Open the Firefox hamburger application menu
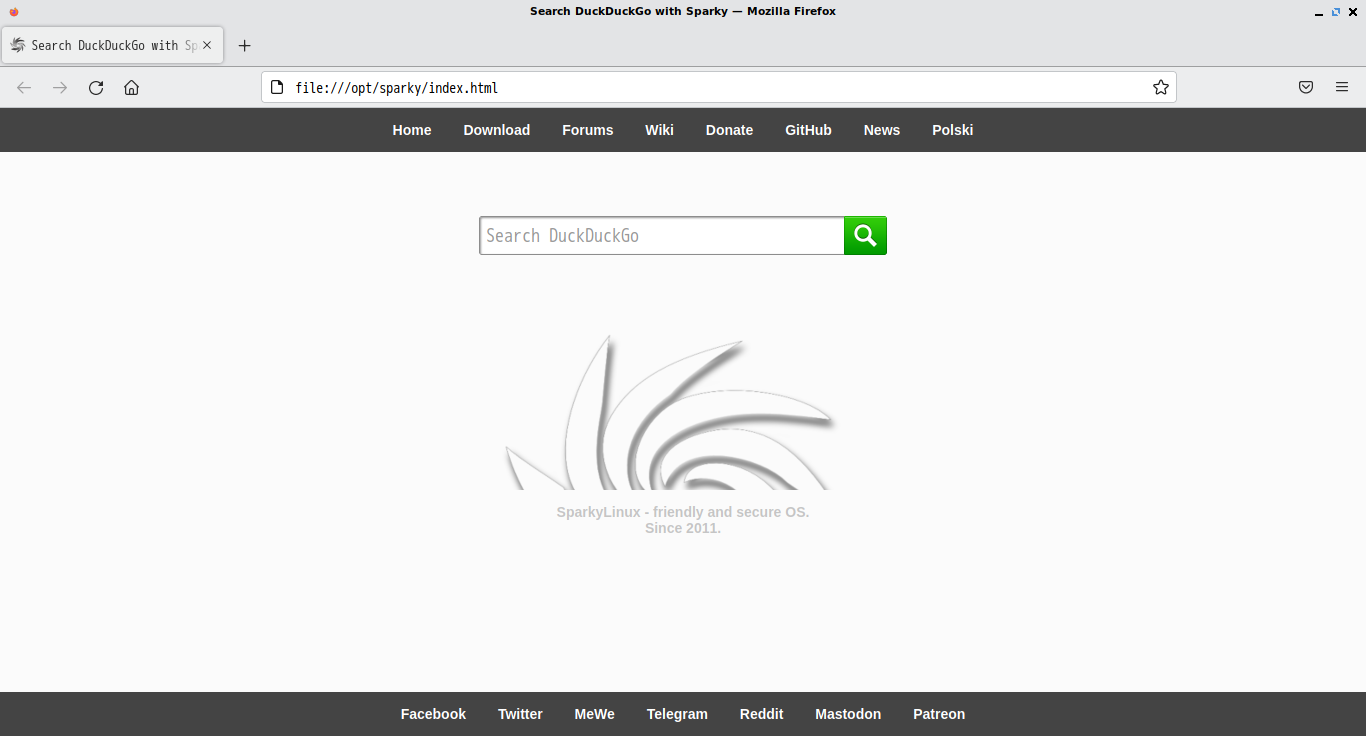This screenshot has height=736, width=1366. point(1342,88)
